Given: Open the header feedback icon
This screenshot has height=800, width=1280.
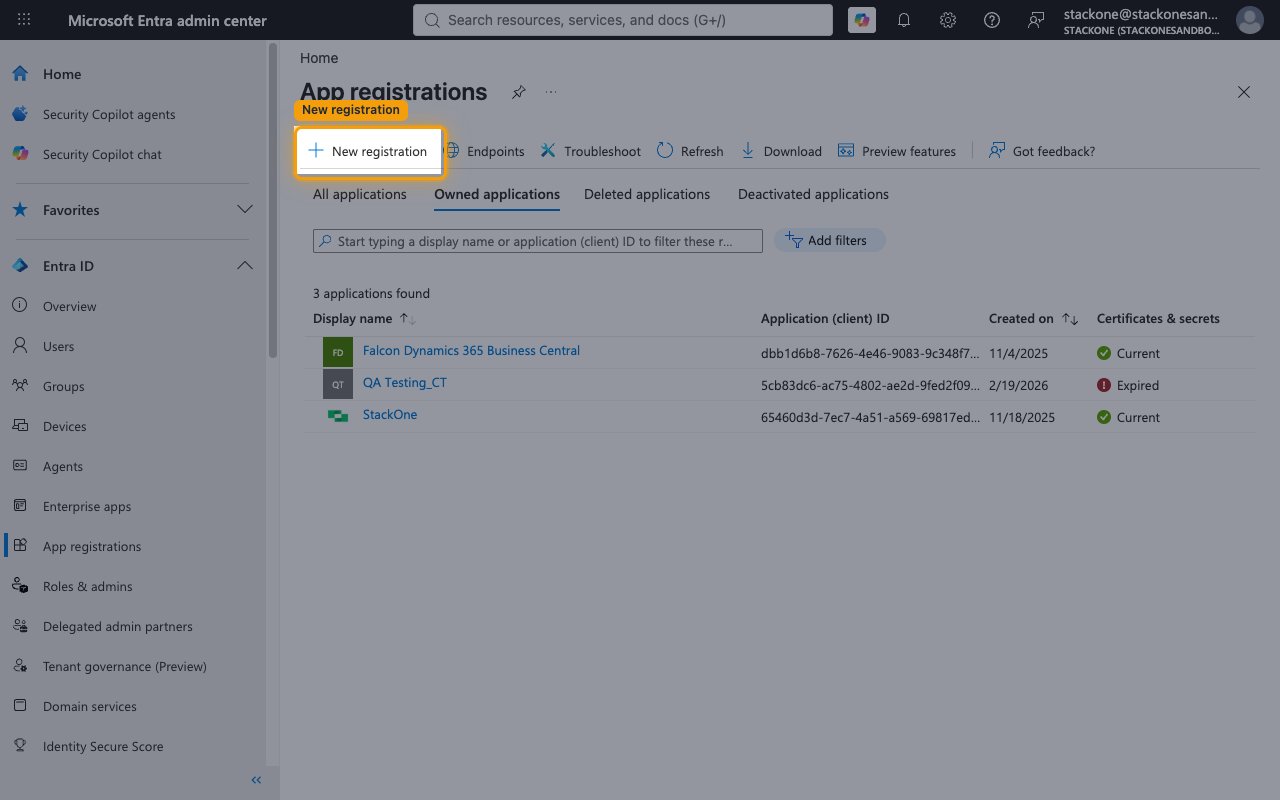Looking at the screenshot, I should (1036, 20).
